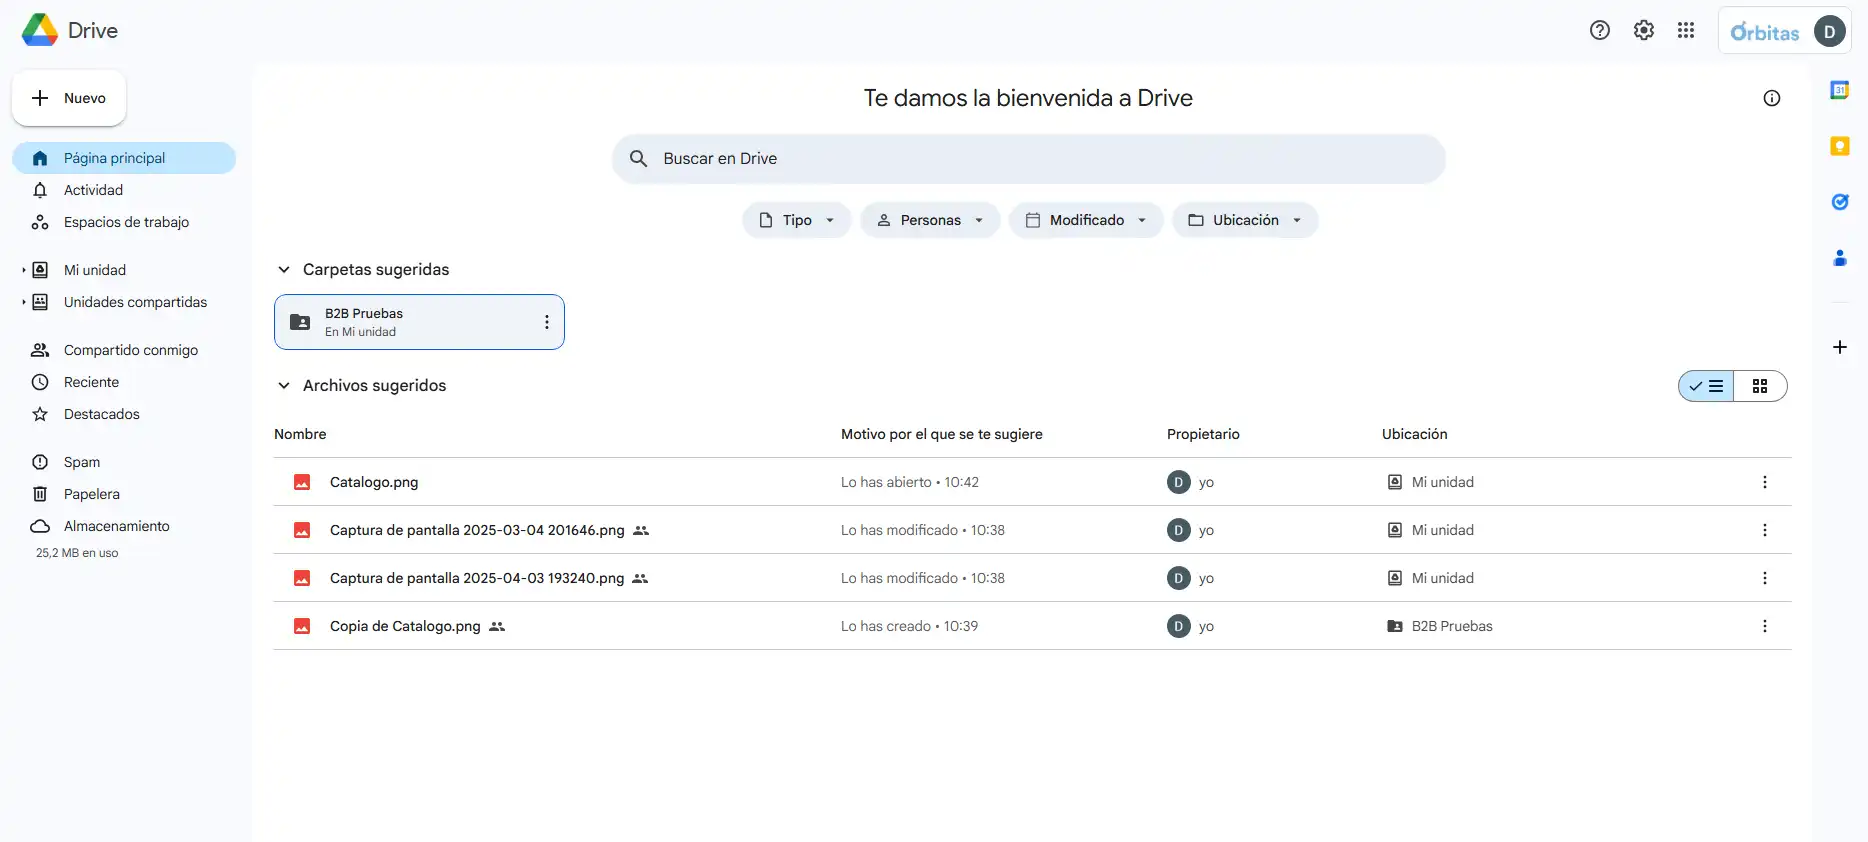This screenshot has height=842, width=1868.
Task: Open Google Keep side panel icon
Action: (1840, 146)
